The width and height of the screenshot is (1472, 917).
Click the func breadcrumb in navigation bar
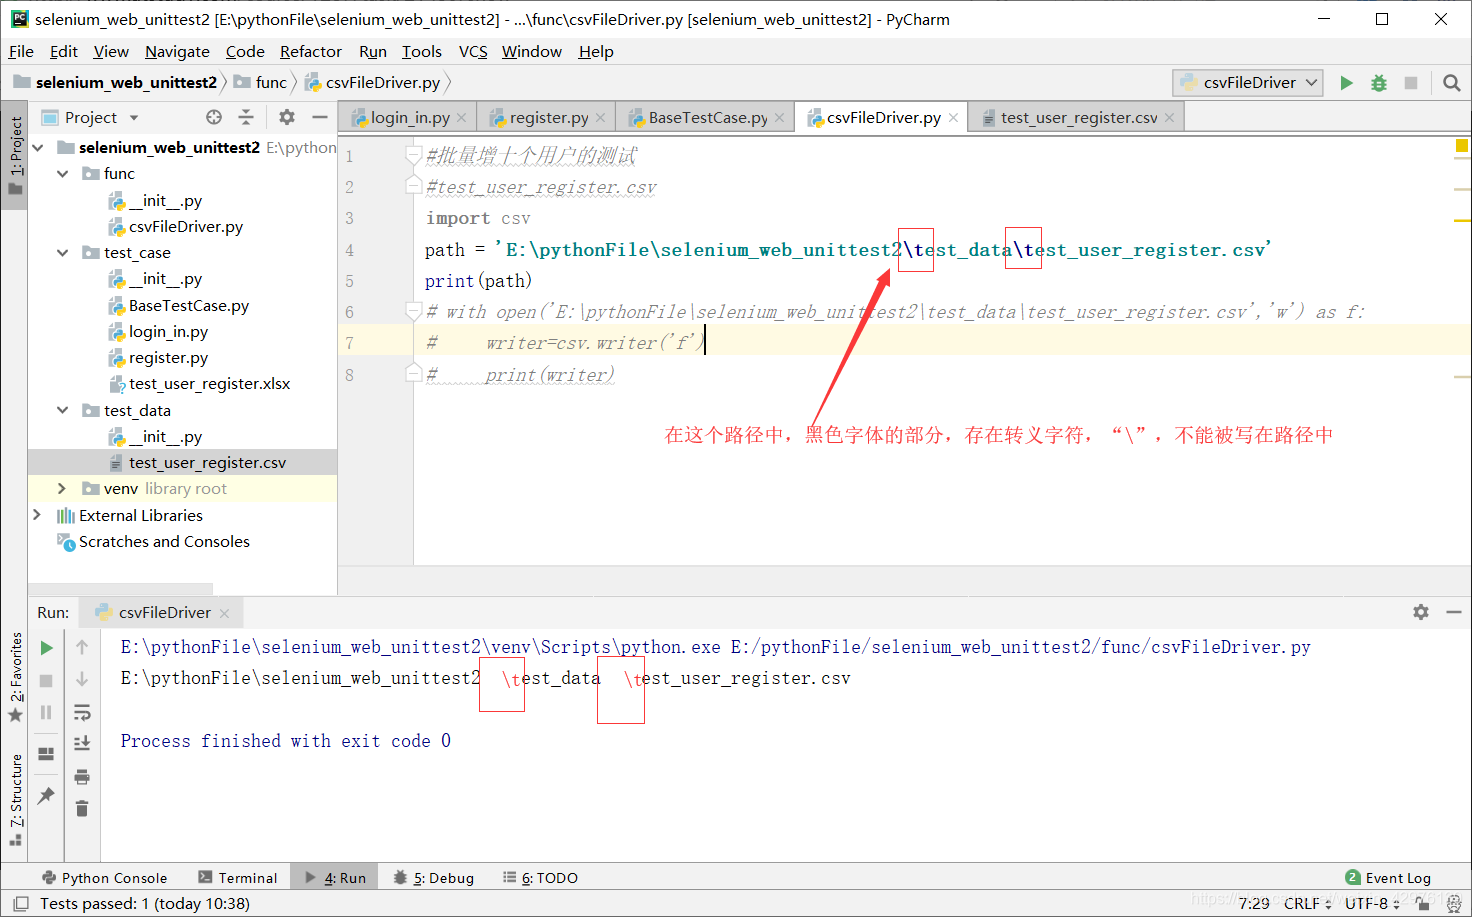point(261,83)
